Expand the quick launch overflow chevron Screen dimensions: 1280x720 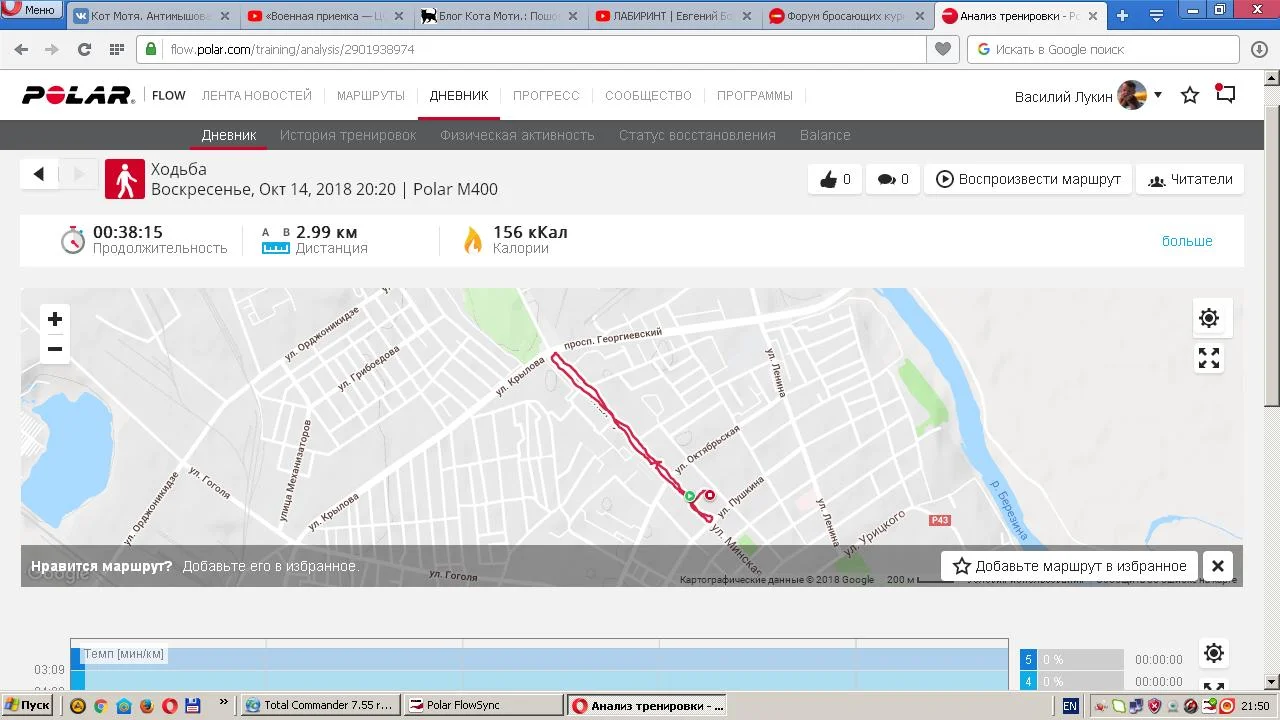pos(223,704)
